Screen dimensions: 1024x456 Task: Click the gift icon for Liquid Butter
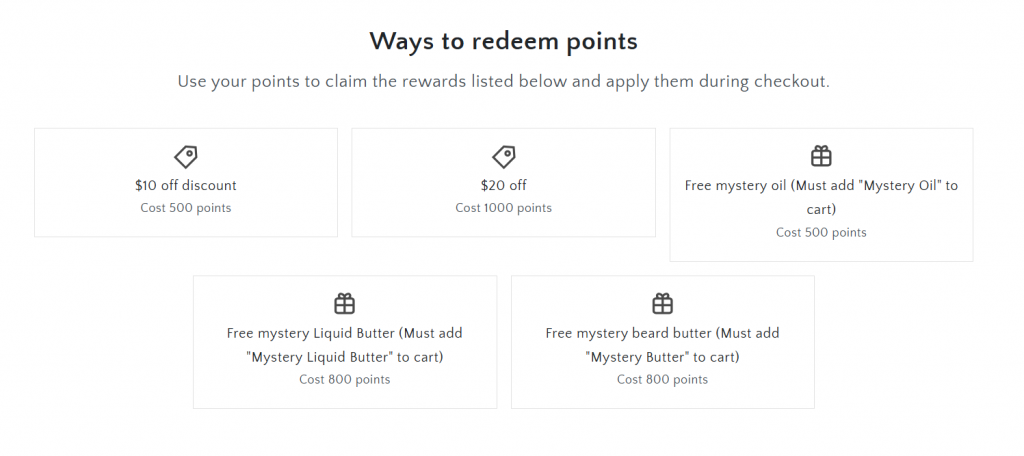345,303
